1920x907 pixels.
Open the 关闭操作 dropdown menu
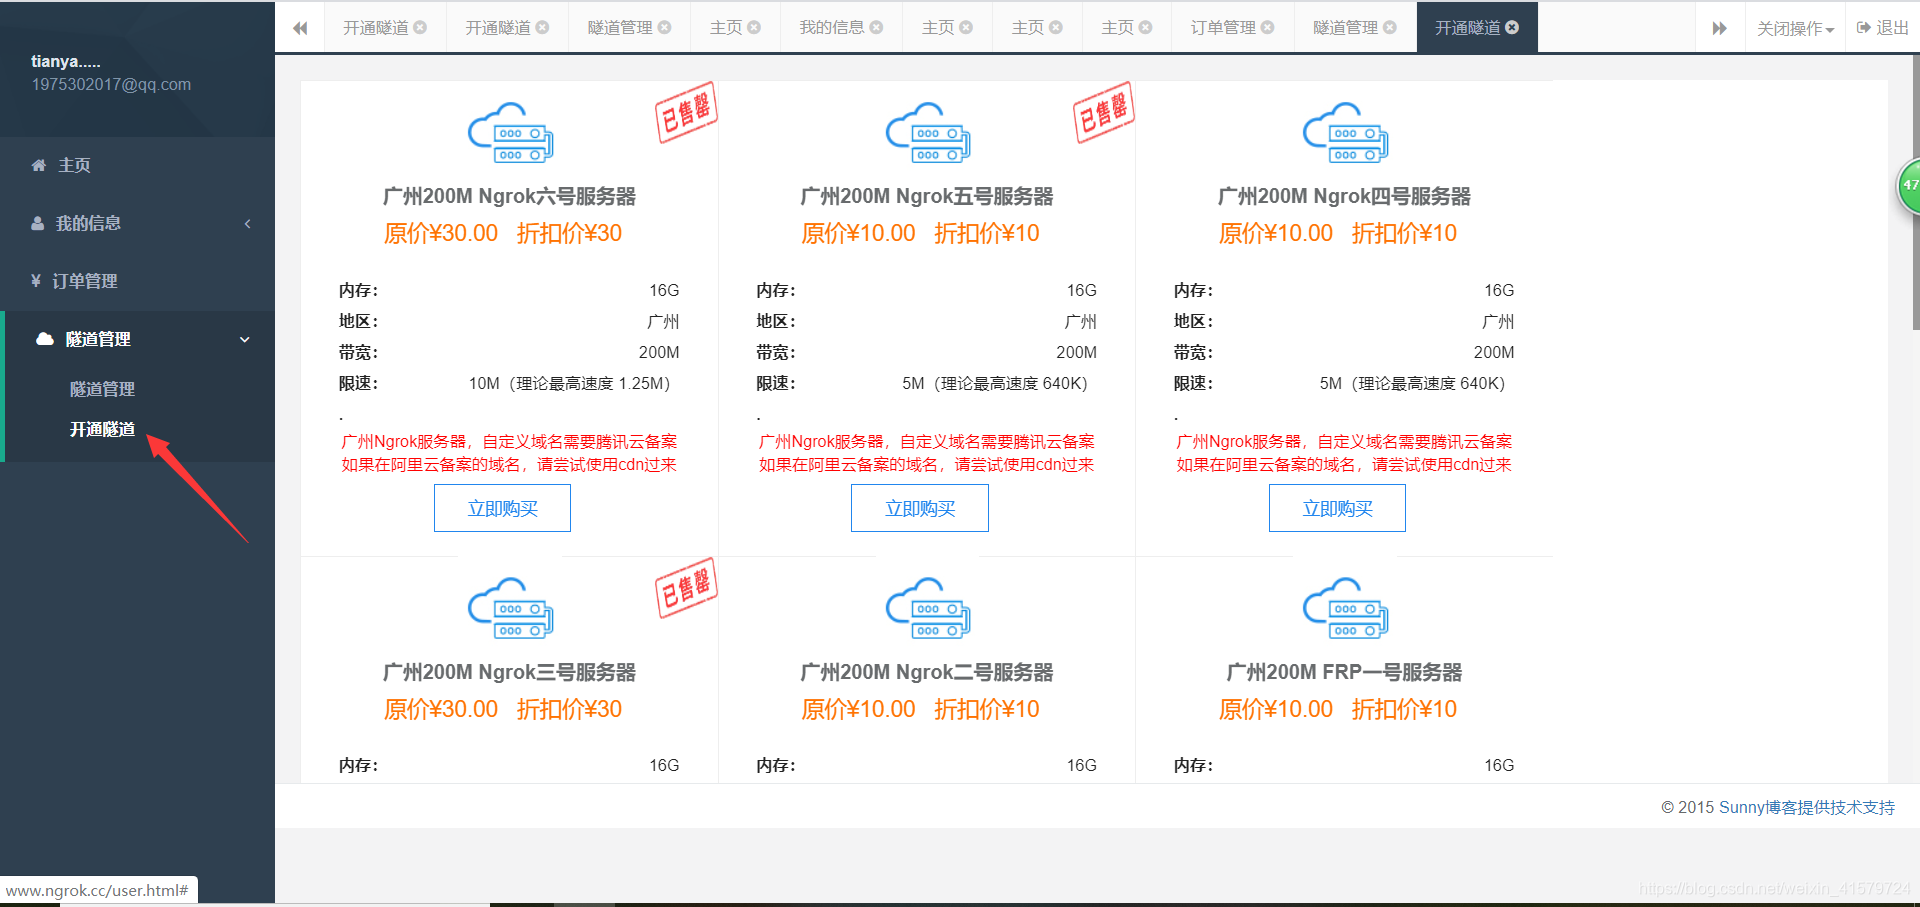pyautogui.click(x=1795, y=28)
